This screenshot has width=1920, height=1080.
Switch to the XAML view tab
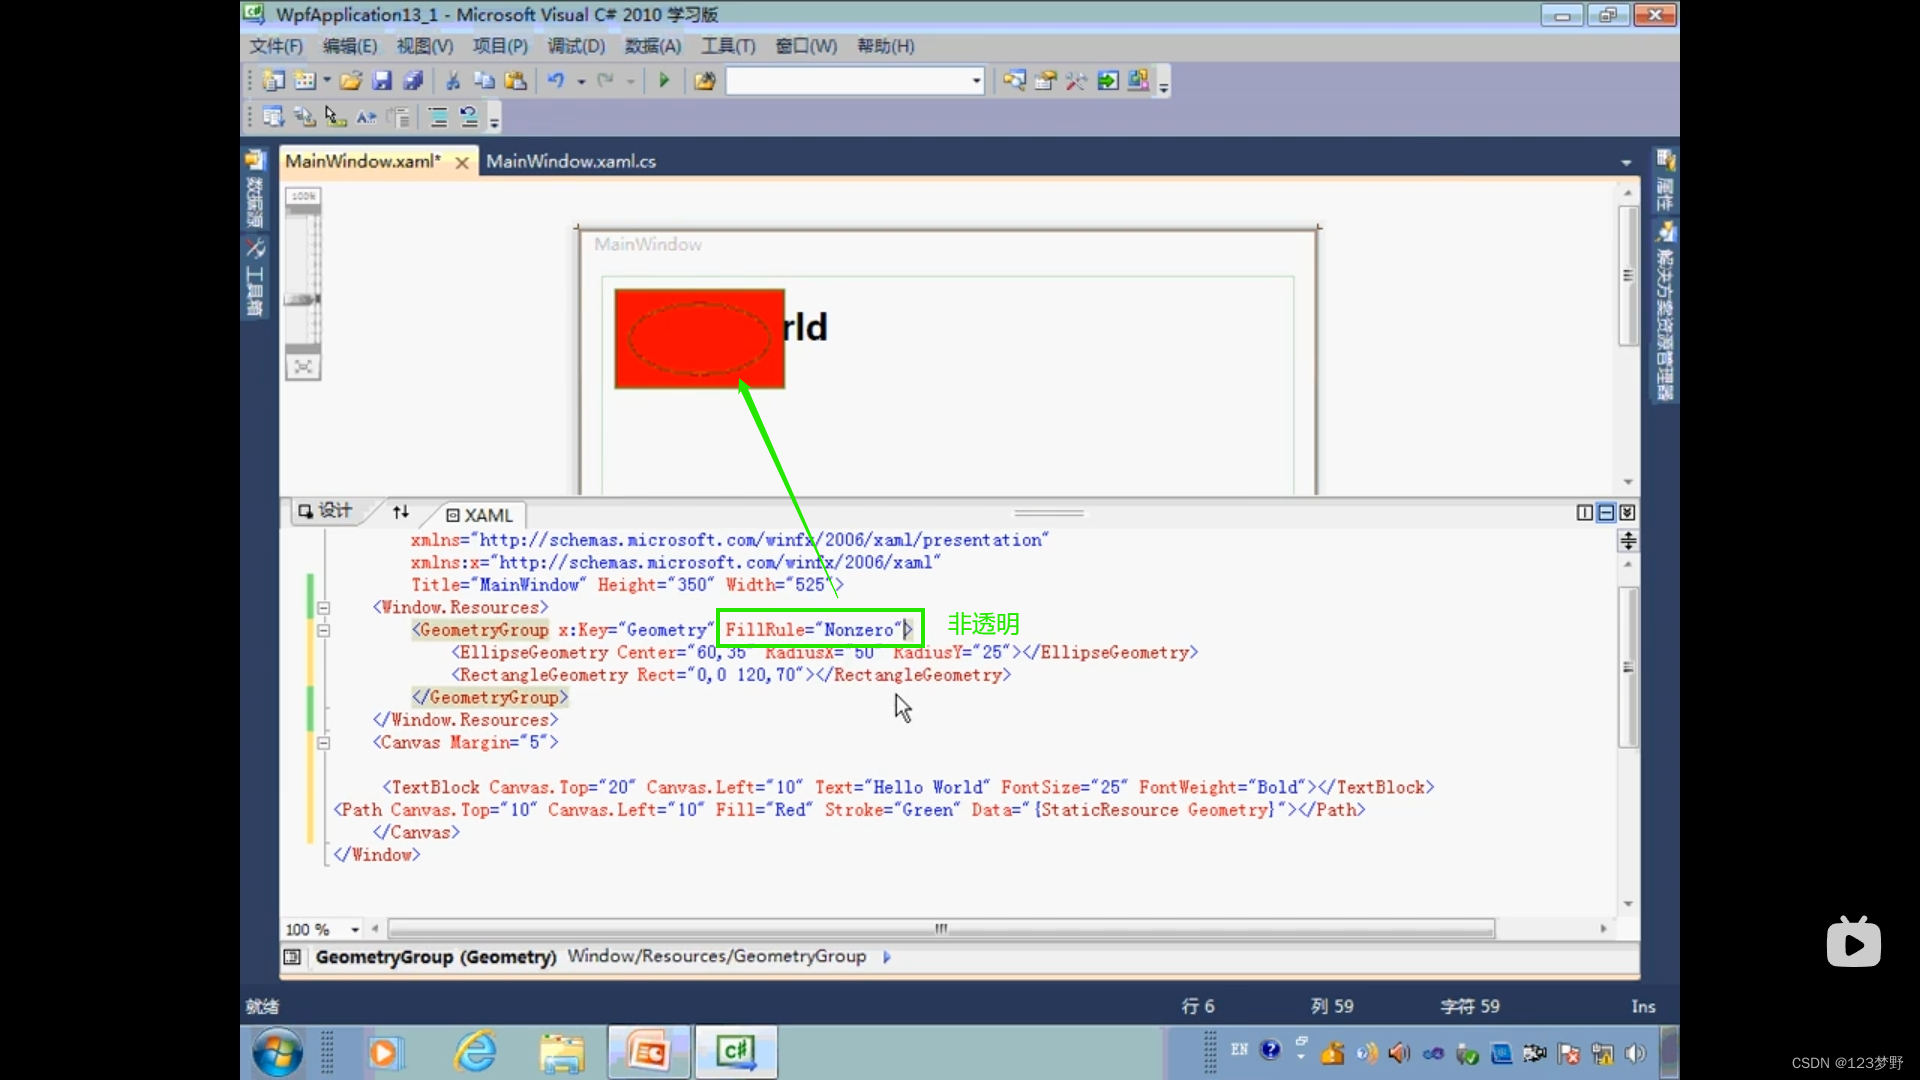coord(480,515)
